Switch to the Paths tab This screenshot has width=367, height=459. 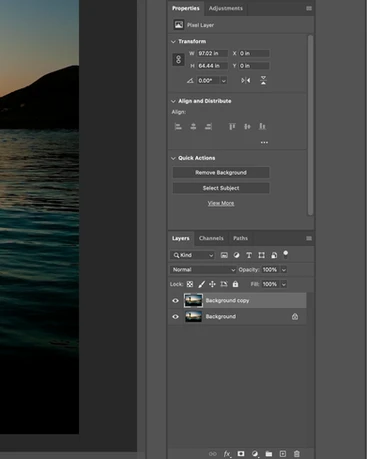click(x=240, y=238)
